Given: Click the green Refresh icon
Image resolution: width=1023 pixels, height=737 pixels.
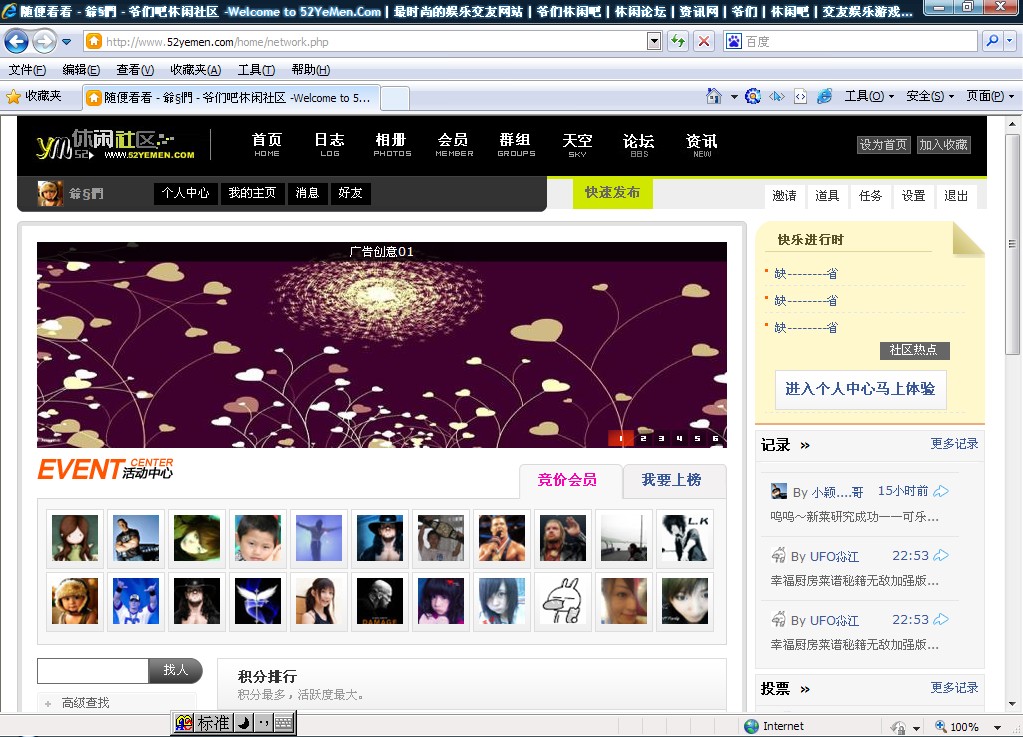Looking at the screenshot, I should tap(678, 42).
